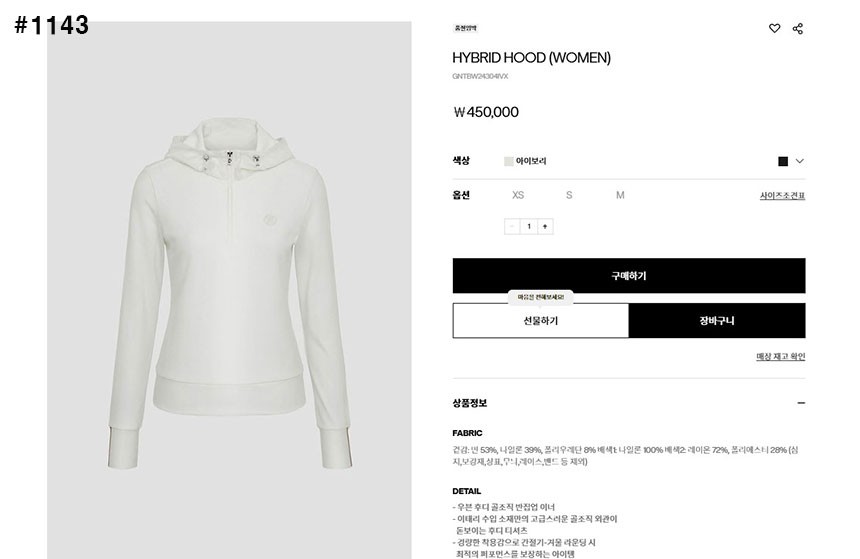Screen dimensions: 860x559
Task: Add item with 장바구니 cart button
Action: 717,321
